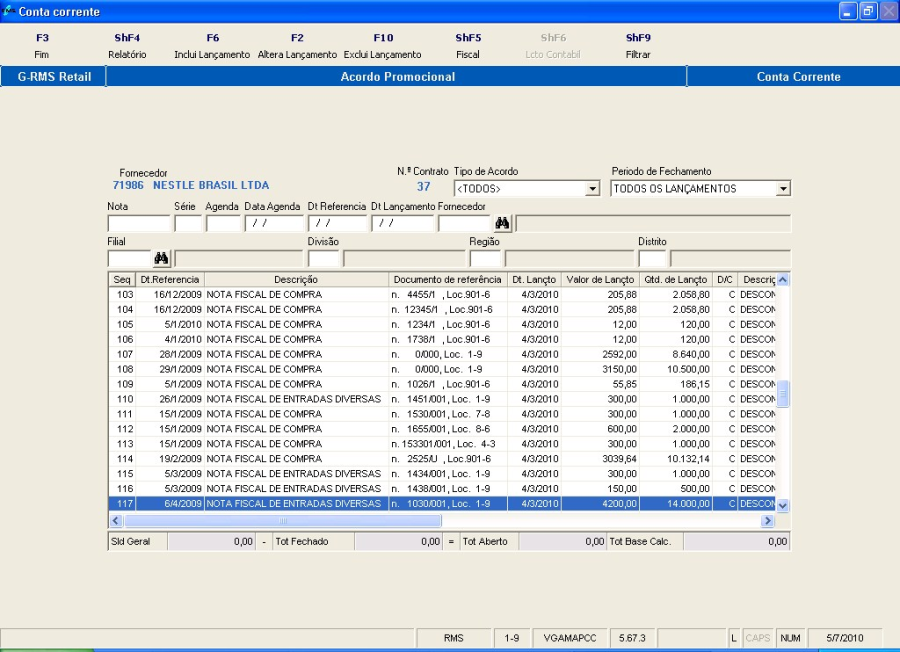Click the binoculars icon next to Fornecedor field

point(502,223)
